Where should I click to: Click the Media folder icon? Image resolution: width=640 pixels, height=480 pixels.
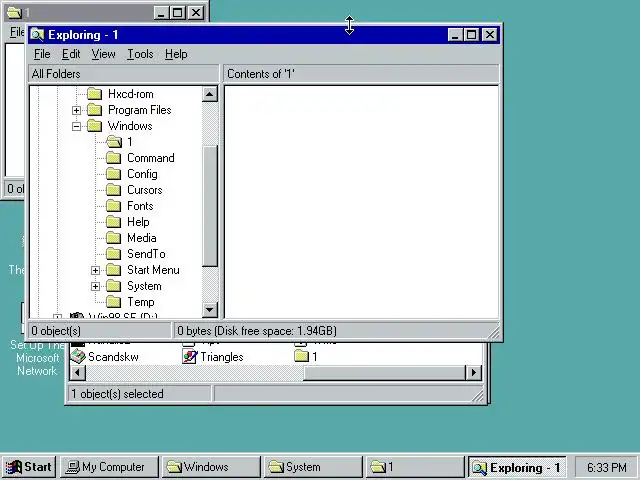[114, 238]
